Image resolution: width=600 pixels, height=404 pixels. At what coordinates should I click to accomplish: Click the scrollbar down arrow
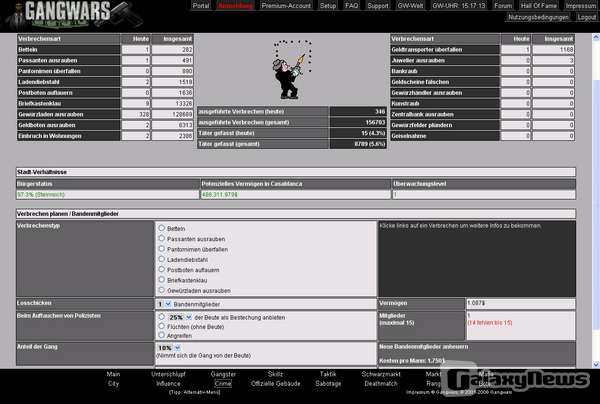click(x=596, y=364)
